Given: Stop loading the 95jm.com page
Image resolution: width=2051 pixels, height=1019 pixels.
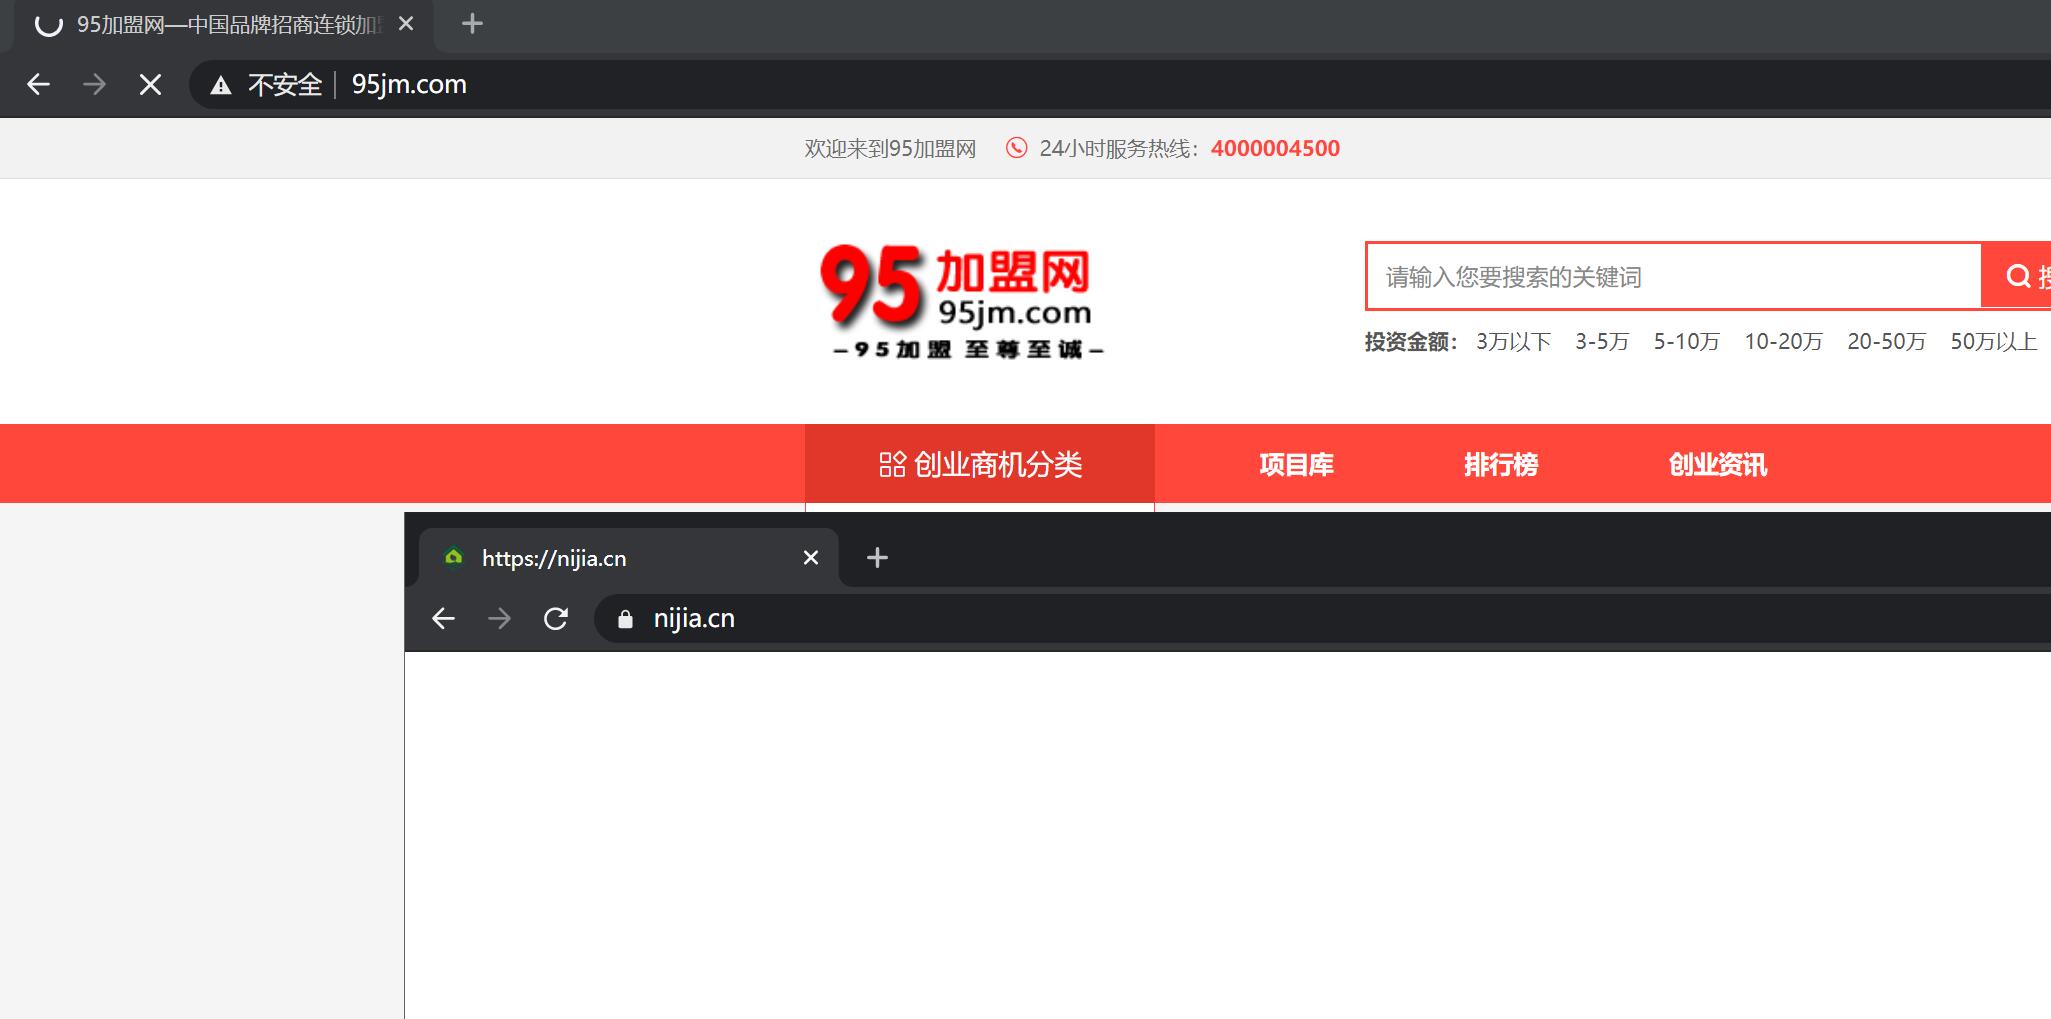Looking at the screenshot, I should pyautogui.click(x=151, y=85).
